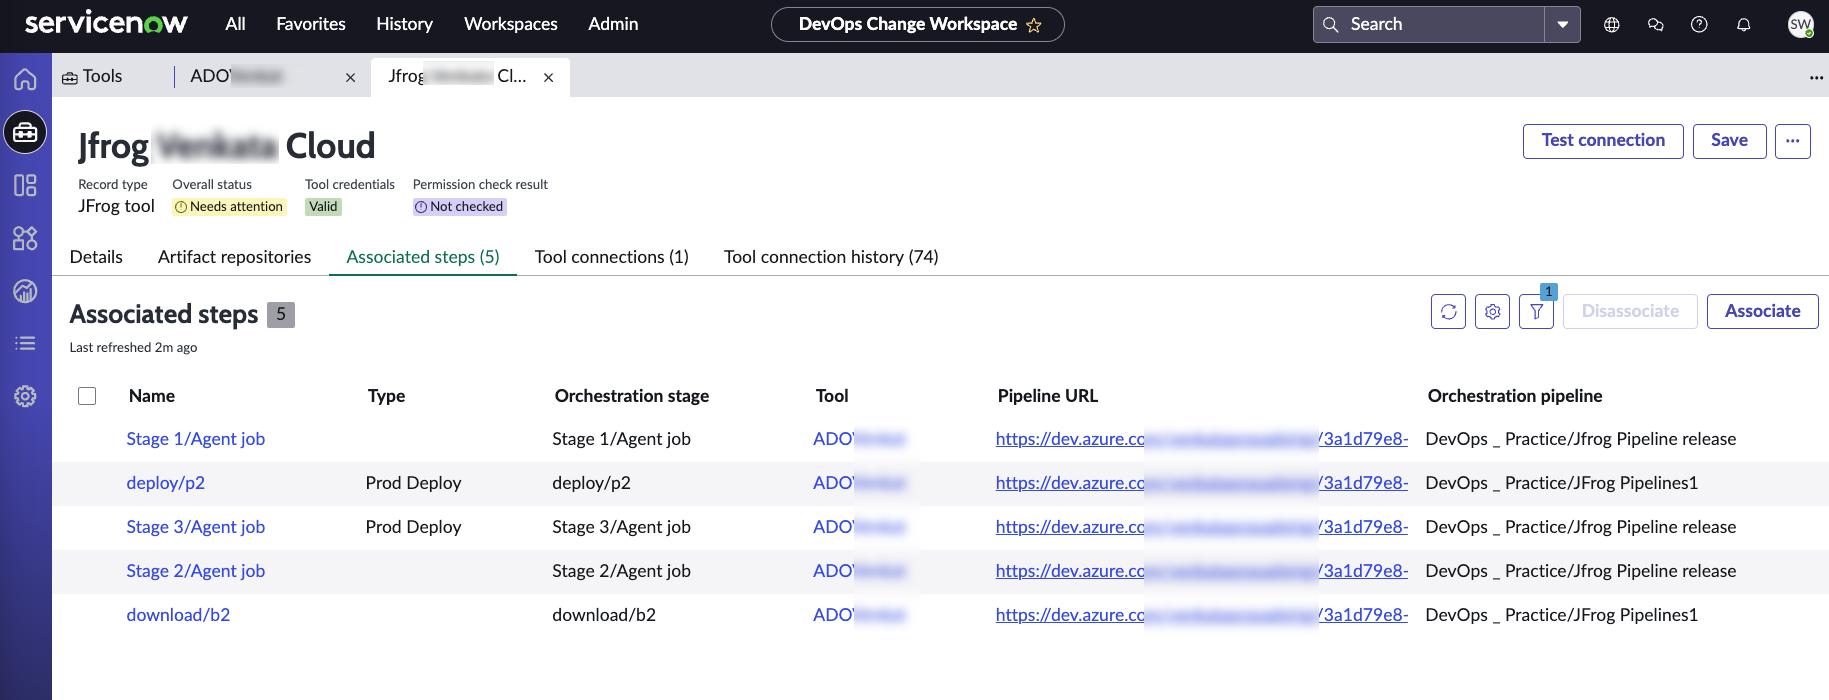1829x700 pixels.
Task: Open the Workspaces menu
Action: (x=511, y=24)
